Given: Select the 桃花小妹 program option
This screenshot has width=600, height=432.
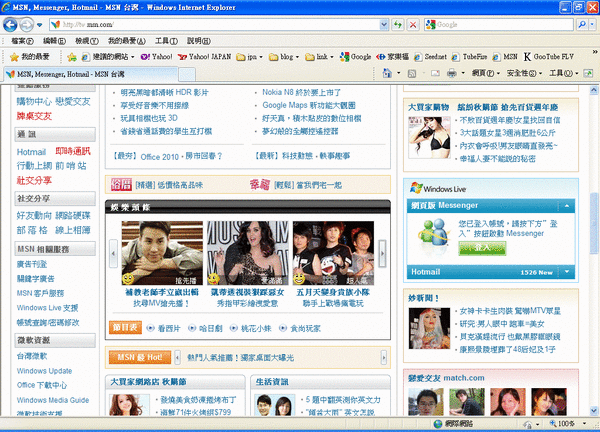Looking at the screenshot, I should coord(251,328).
